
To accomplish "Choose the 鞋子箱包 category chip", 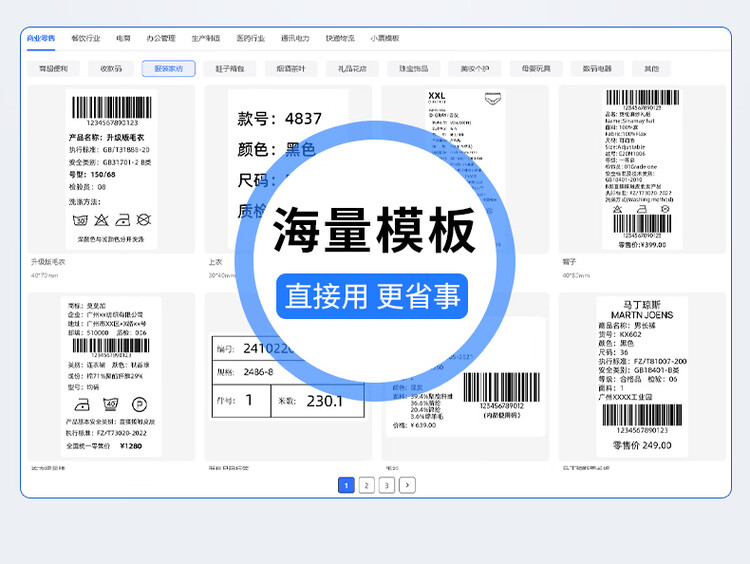I will [230, 68].
